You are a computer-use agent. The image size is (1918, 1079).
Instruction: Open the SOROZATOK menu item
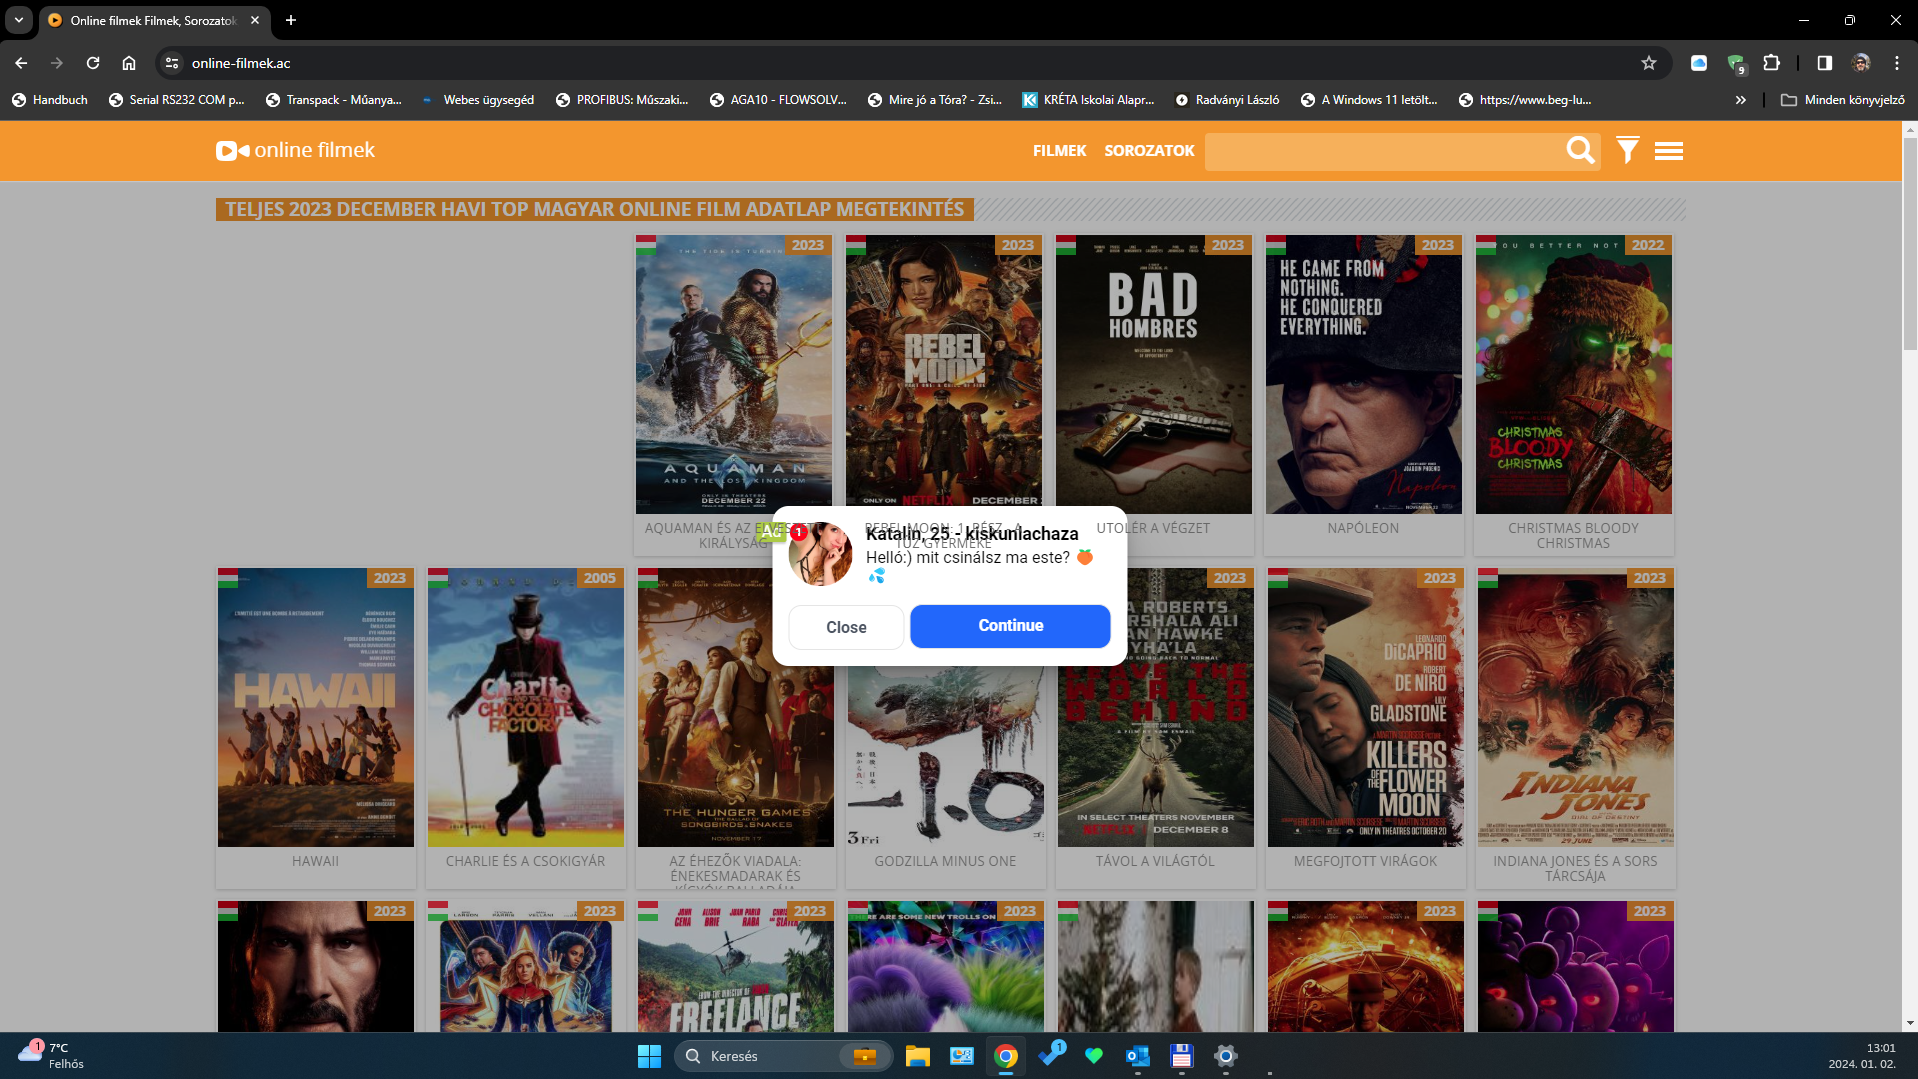[1149, 151]
